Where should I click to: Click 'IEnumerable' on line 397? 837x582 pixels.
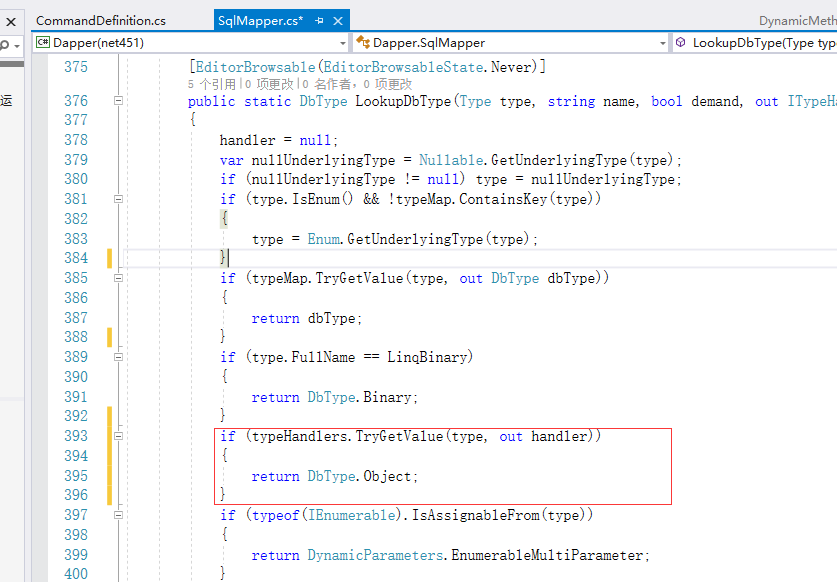(352, 515)
